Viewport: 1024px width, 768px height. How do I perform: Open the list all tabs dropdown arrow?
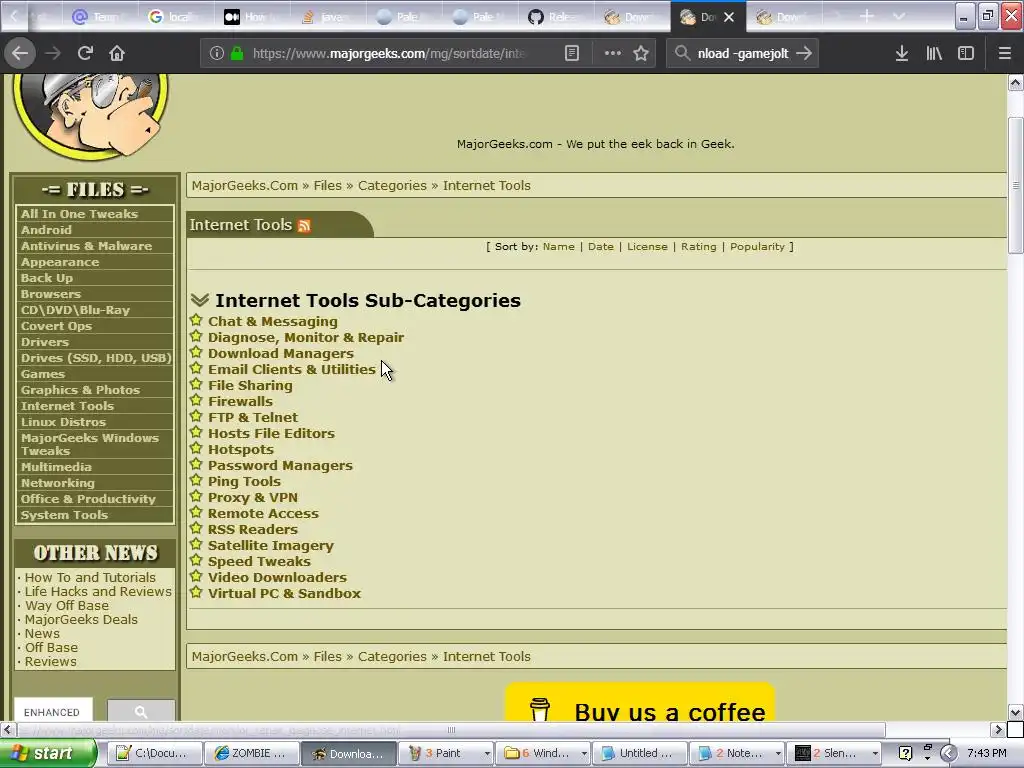(x=899, y=16)
